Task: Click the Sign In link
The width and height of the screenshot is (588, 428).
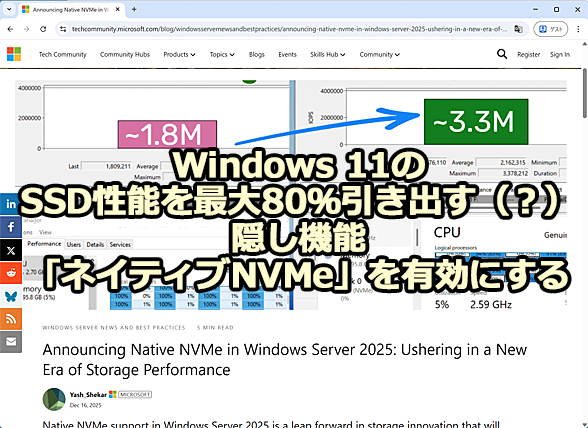Action: (560, 54)
